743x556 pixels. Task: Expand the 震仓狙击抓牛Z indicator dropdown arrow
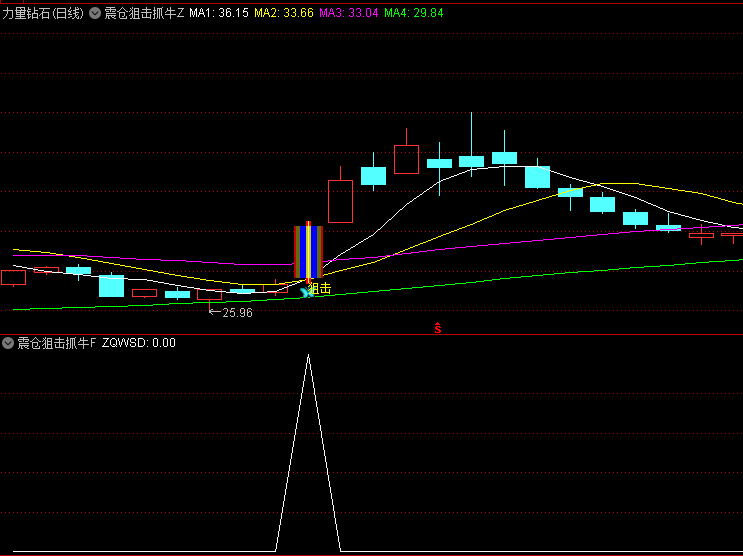click(94, 13)
